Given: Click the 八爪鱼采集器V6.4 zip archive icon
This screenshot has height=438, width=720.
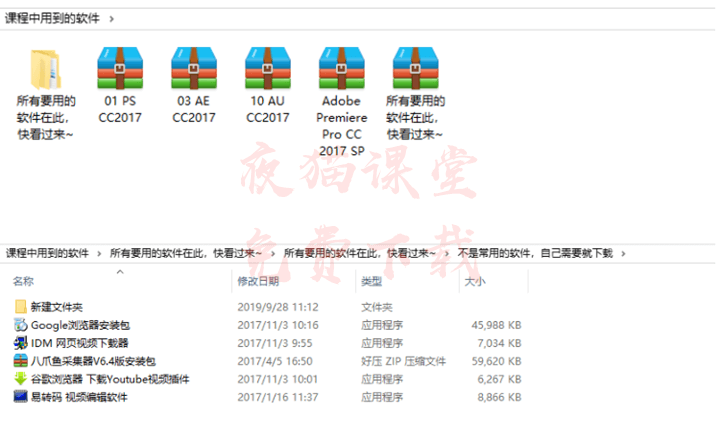Looking at the screenshot, I should pos(20,361).
